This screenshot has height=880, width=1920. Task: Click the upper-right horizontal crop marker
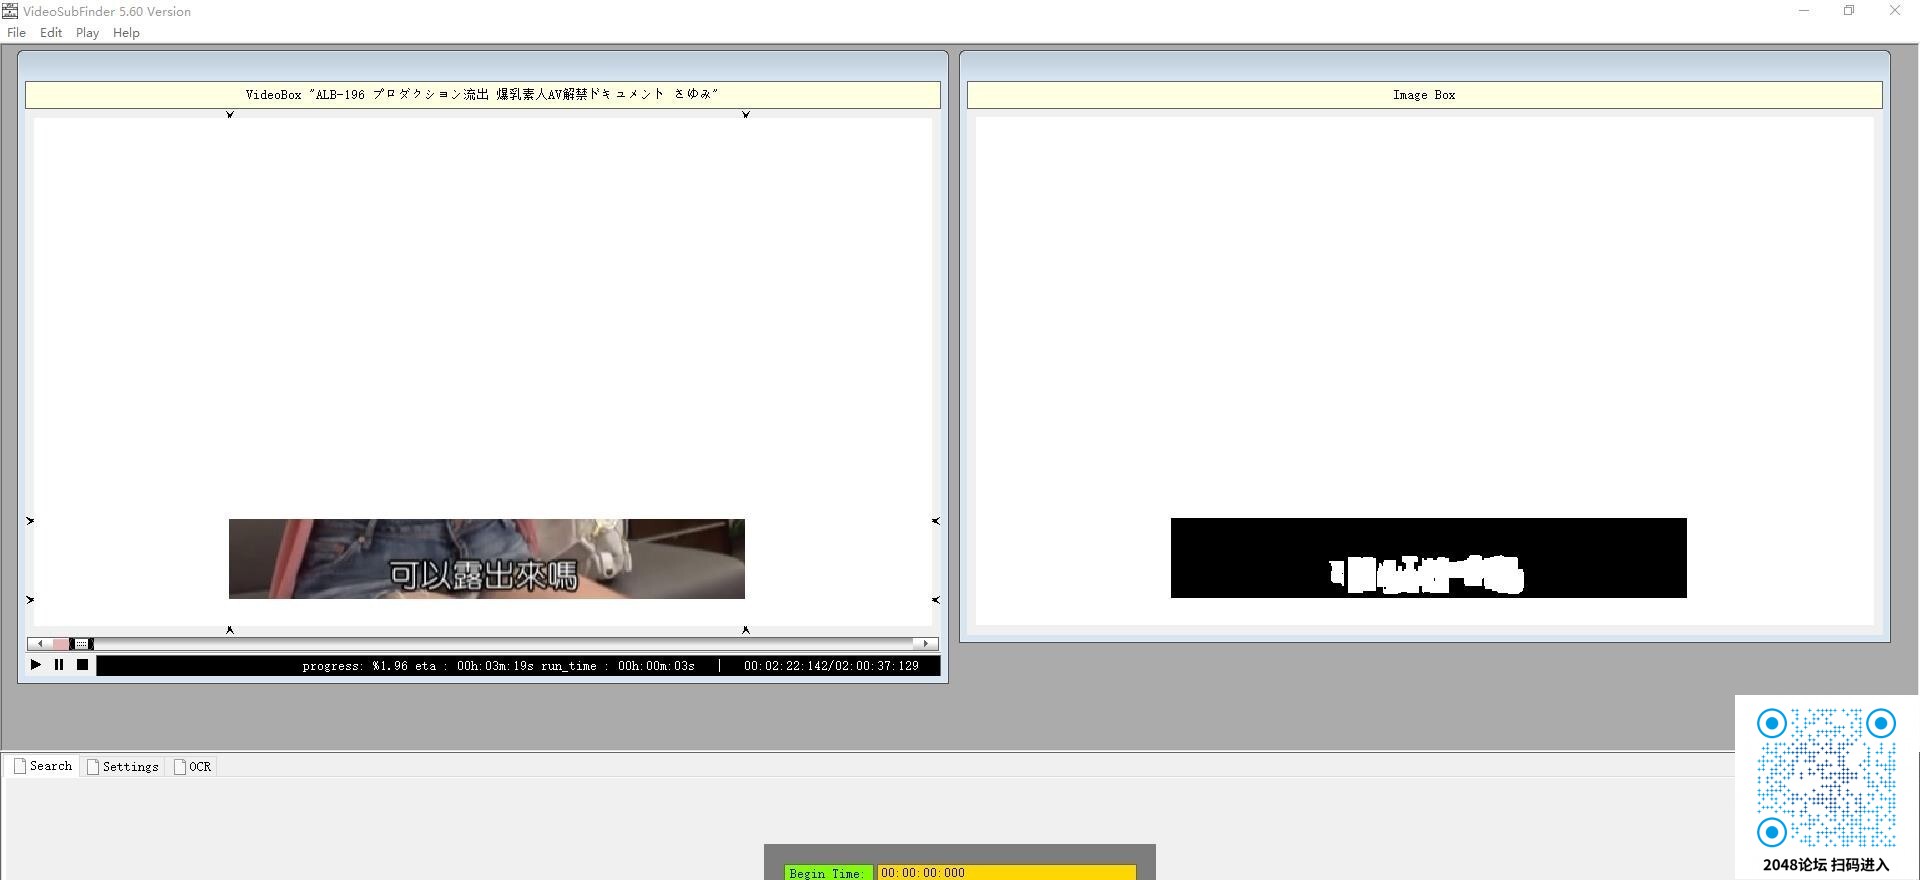coord(936,521)
